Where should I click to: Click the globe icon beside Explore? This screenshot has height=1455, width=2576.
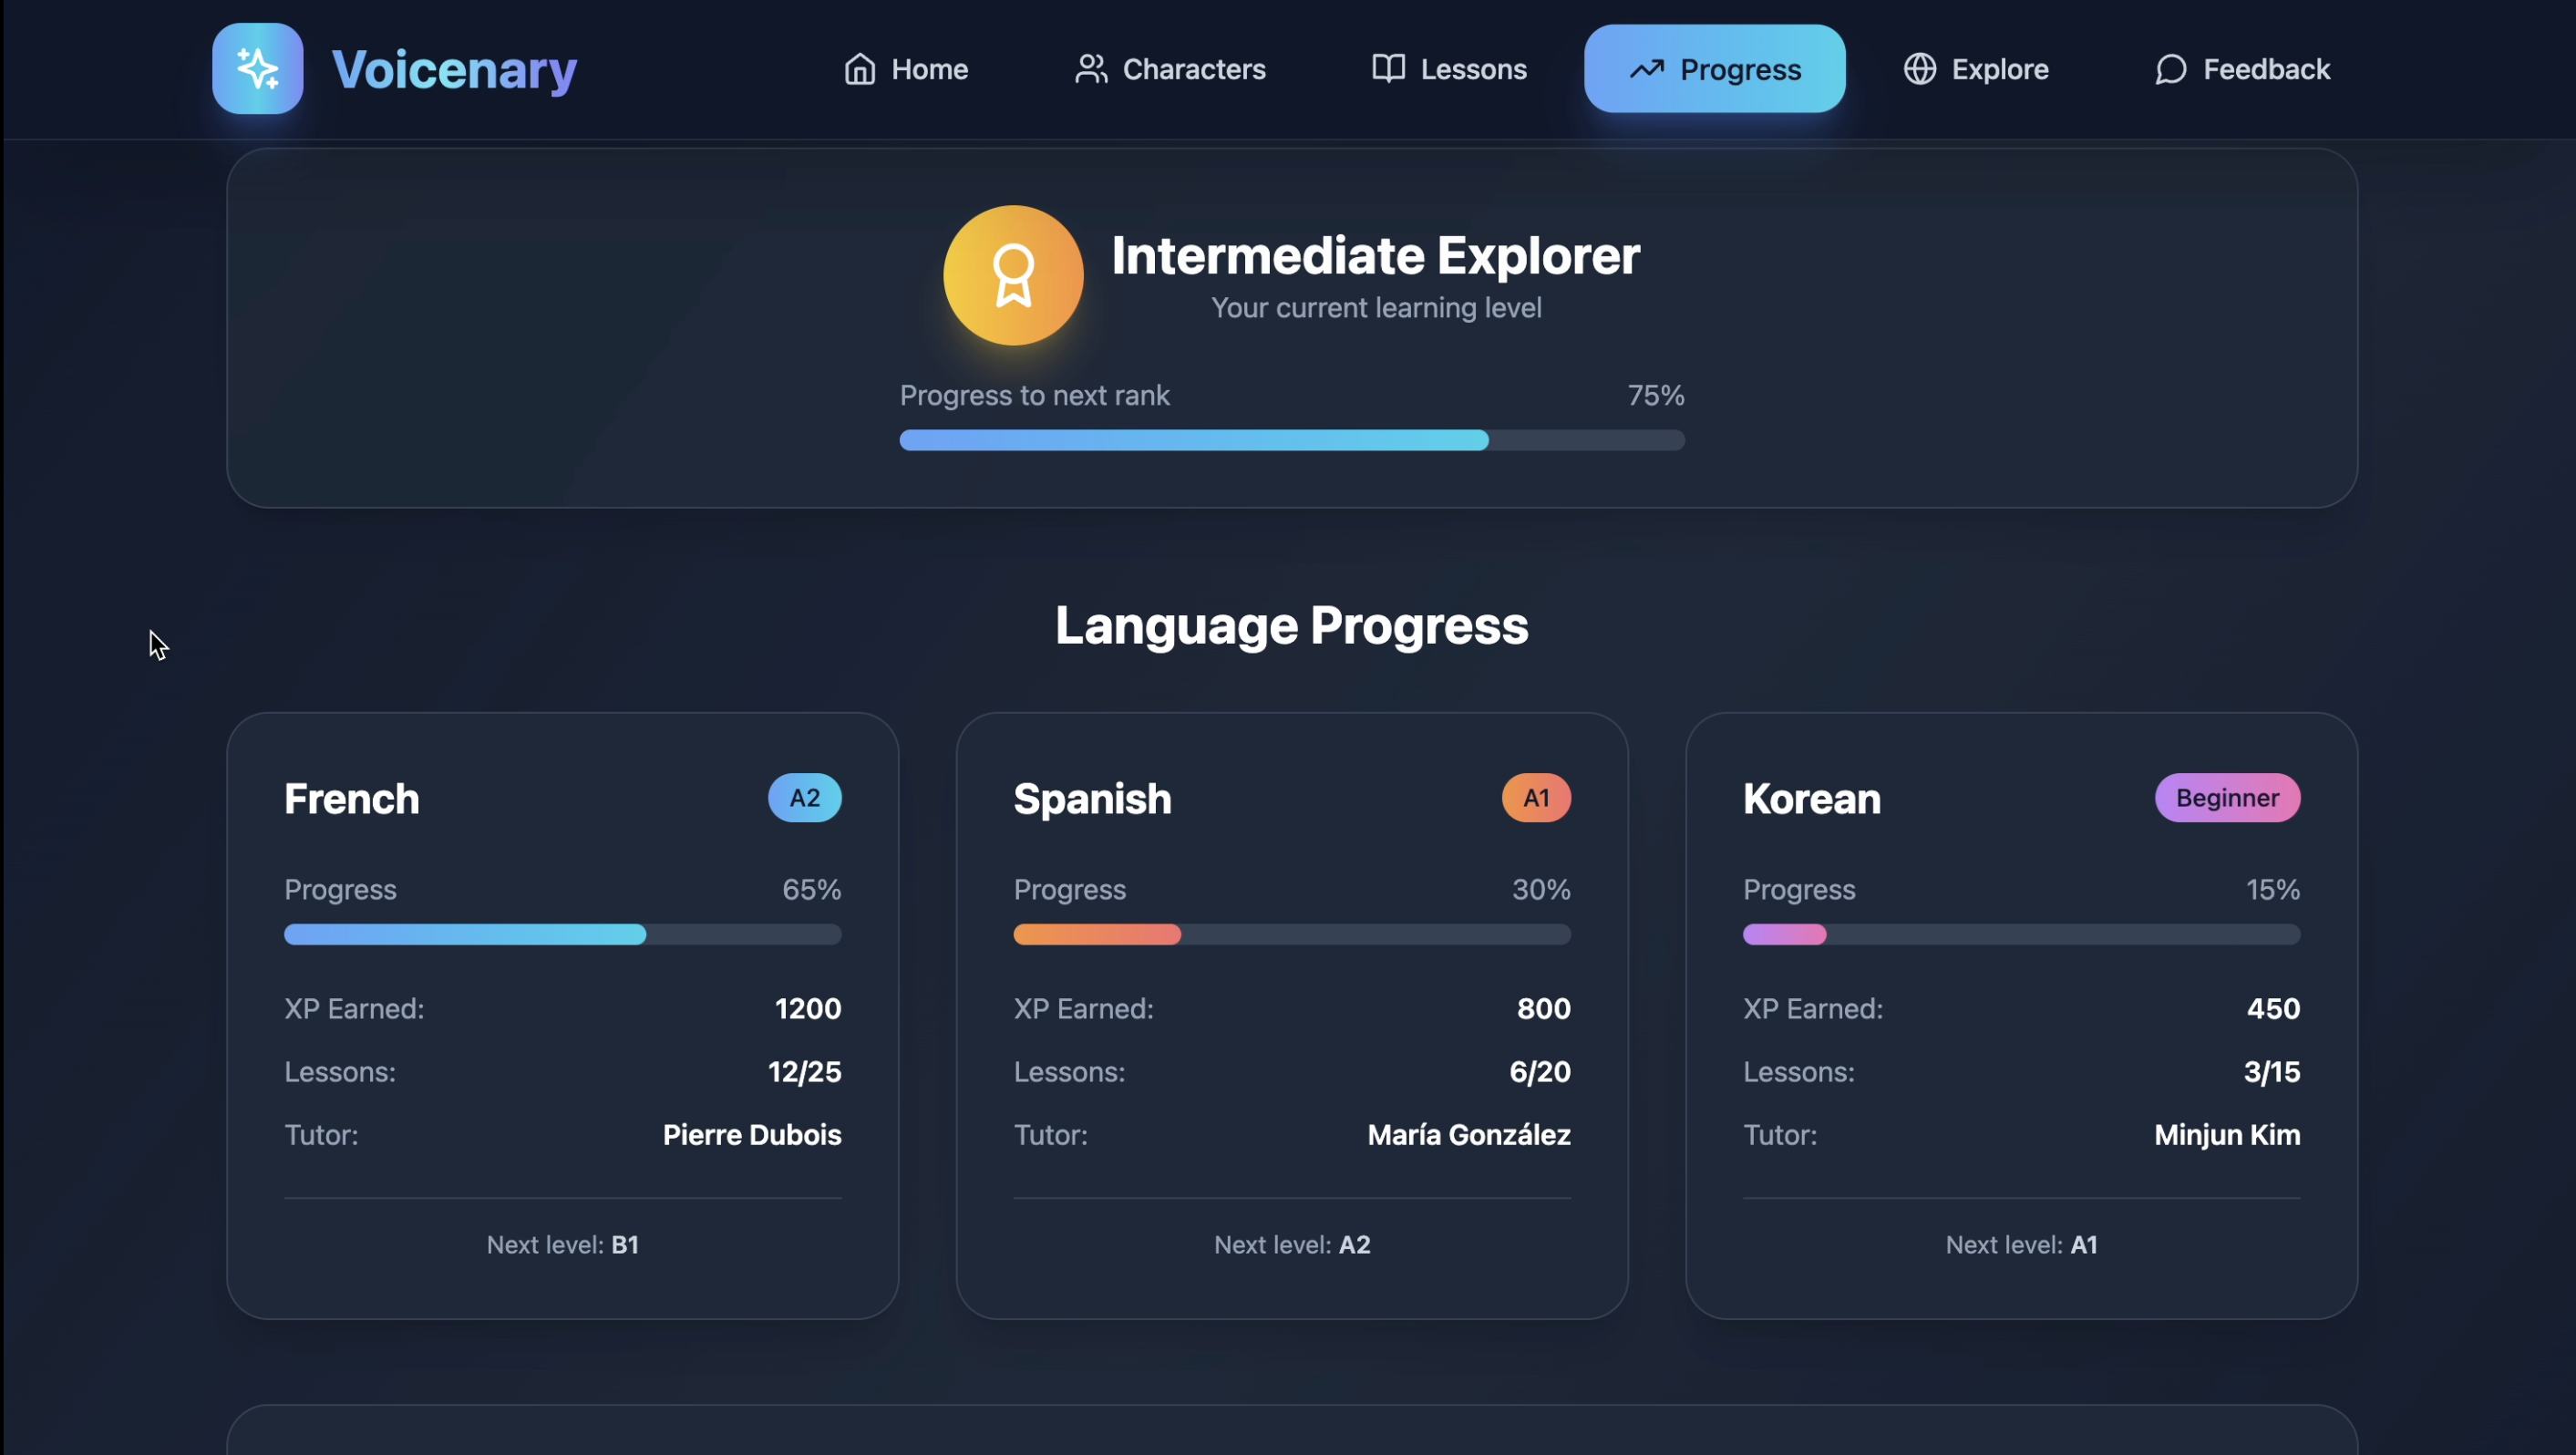coord(1919,69)
